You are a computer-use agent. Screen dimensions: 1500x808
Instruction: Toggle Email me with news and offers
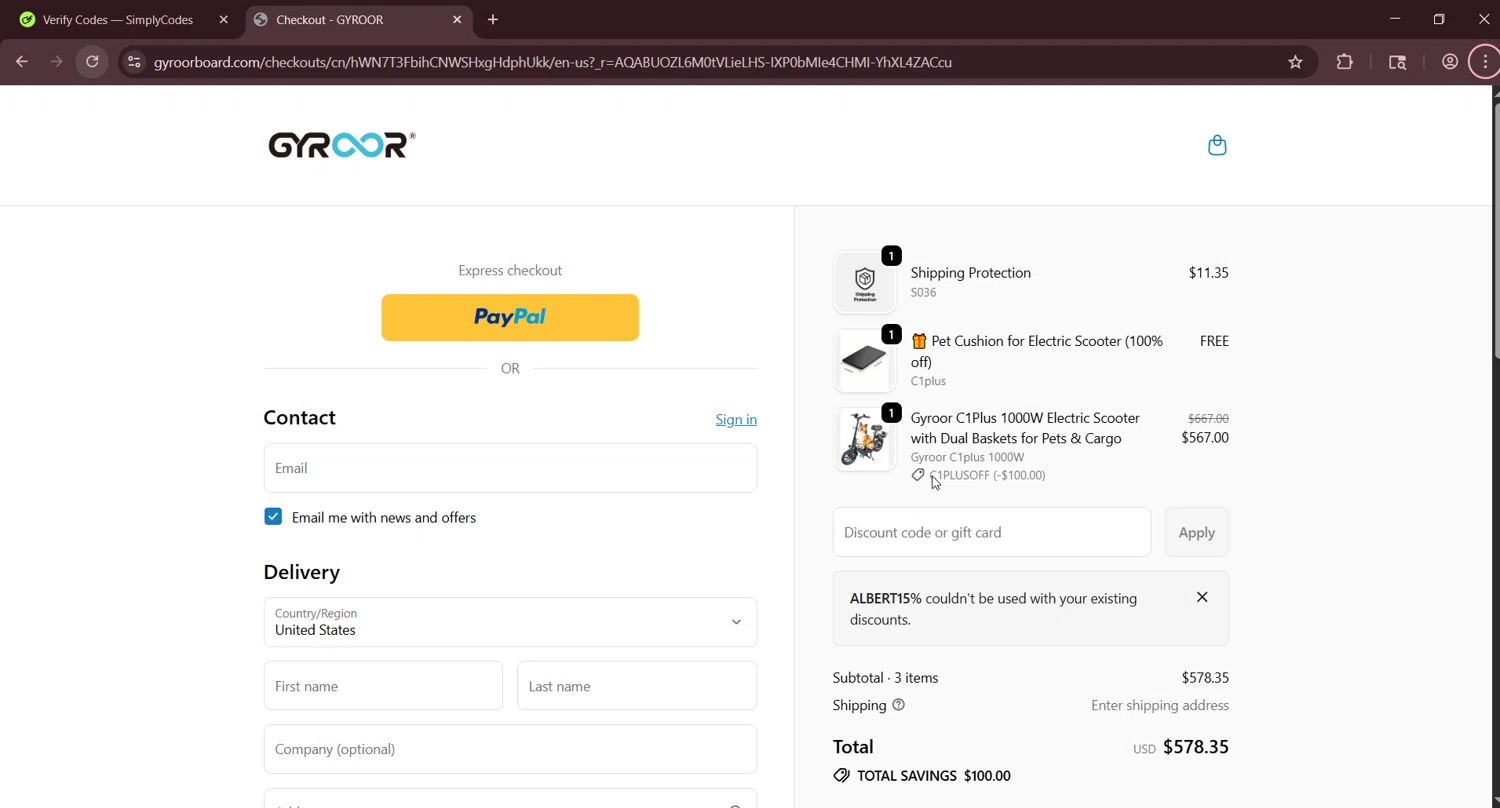(273, 517)
